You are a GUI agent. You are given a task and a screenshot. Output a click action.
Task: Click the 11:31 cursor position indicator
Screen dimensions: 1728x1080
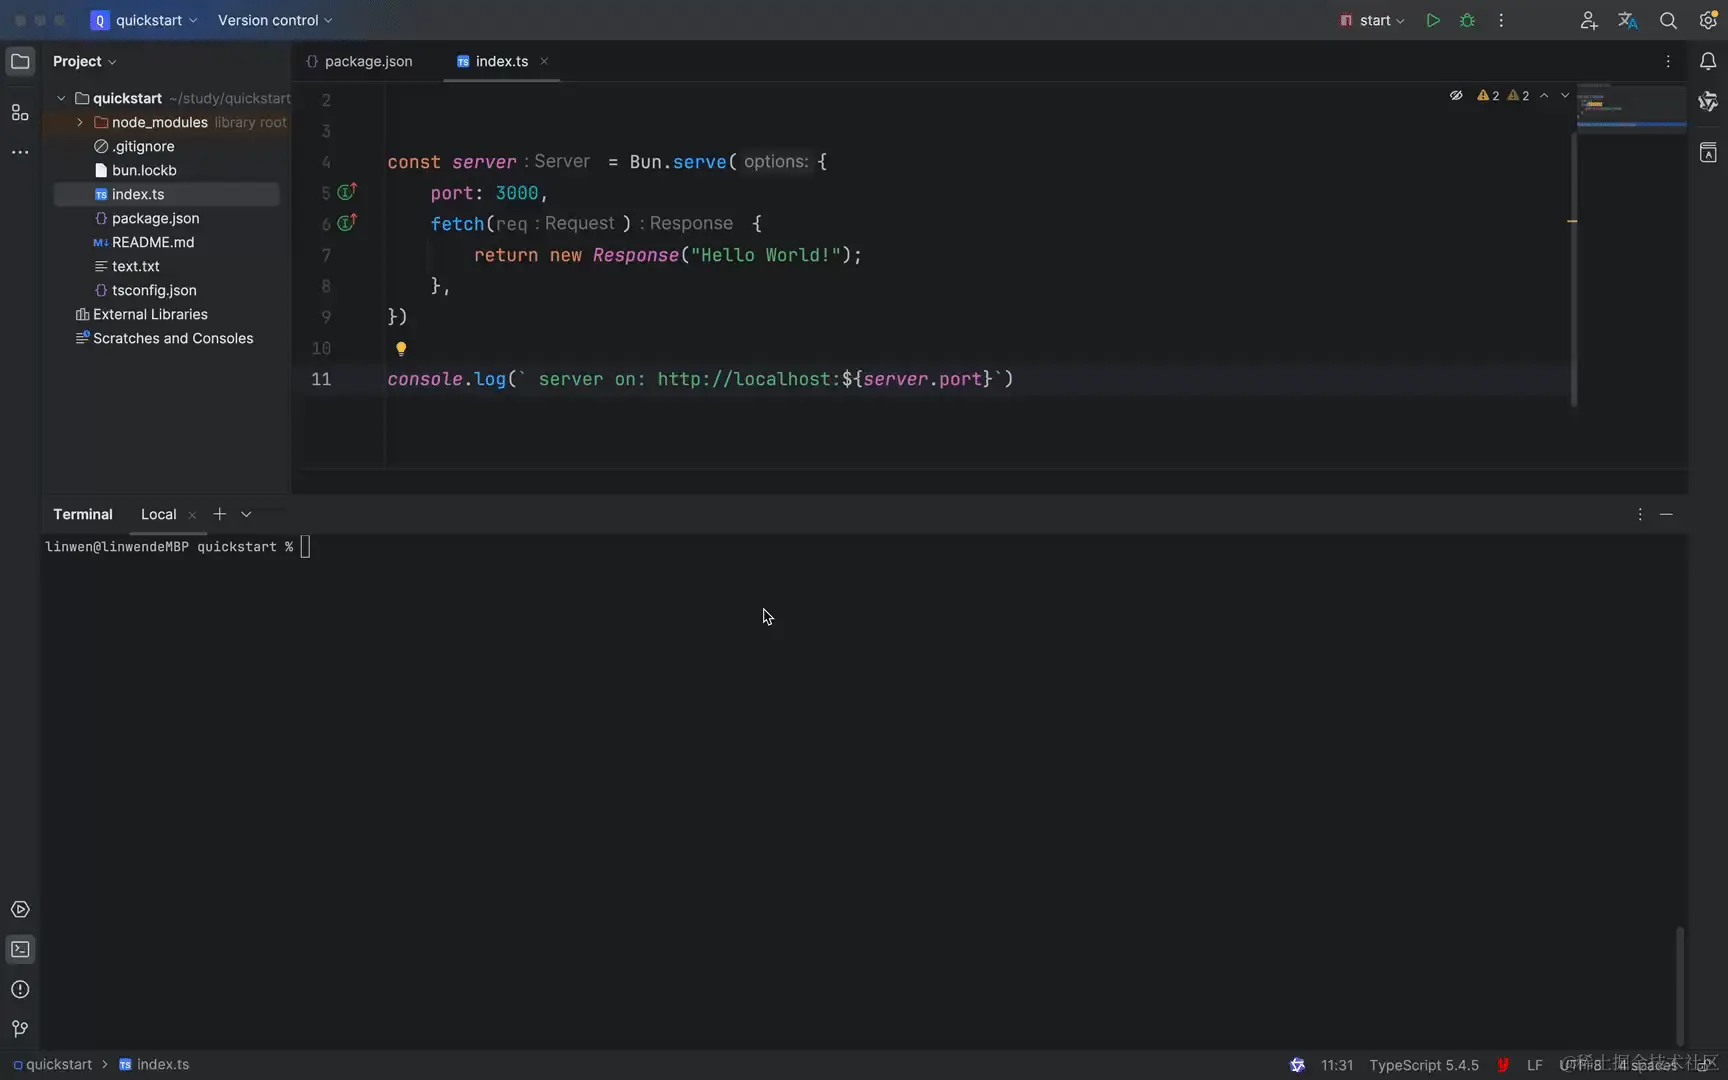coord(1336,1065)
